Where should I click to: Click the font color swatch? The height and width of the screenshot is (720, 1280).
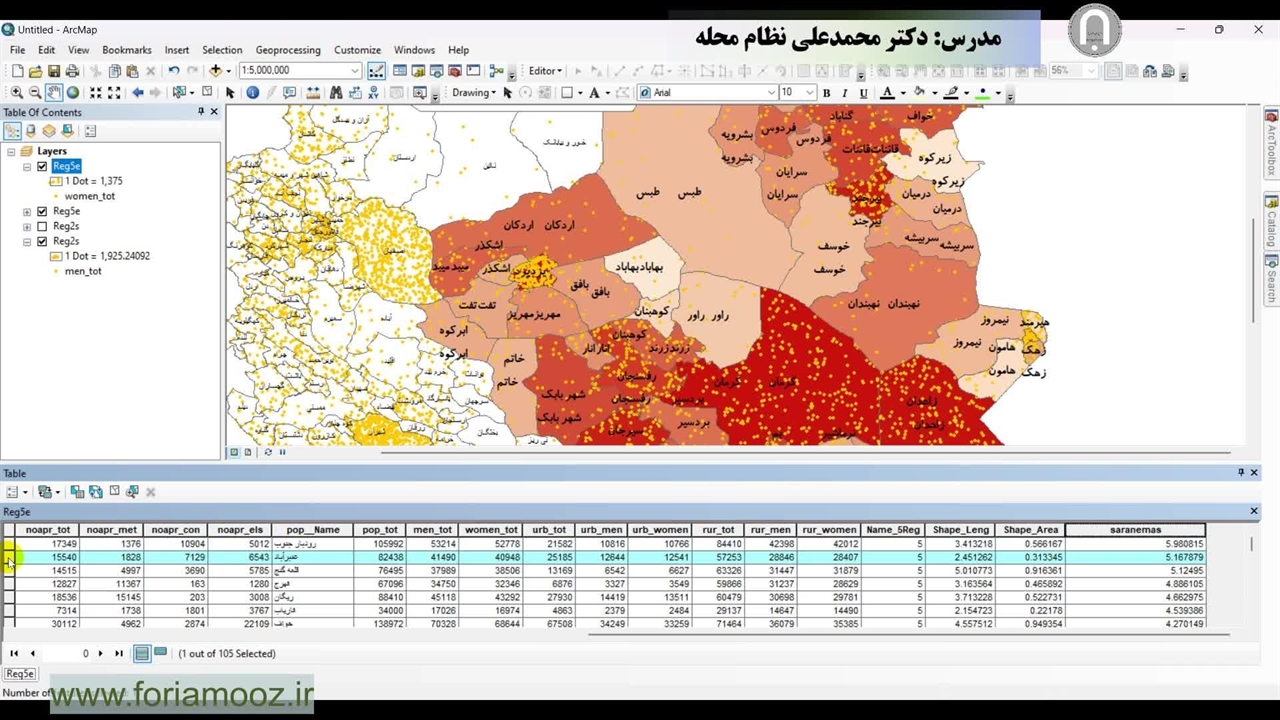click(887, 93)
